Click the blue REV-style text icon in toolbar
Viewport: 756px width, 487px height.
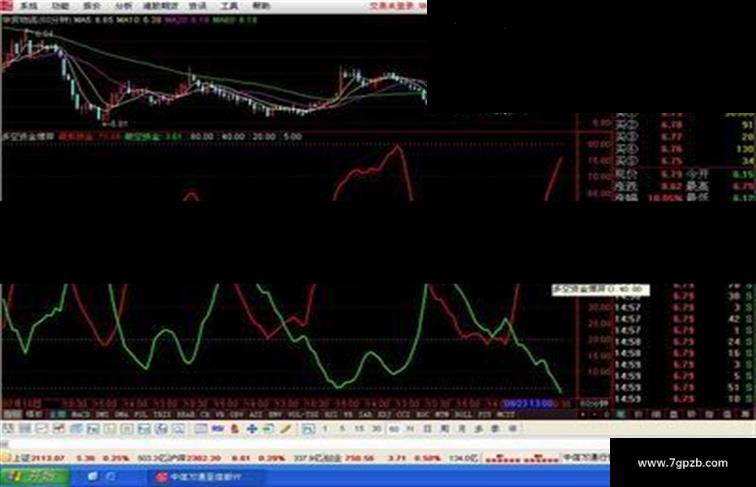tap(217, 429)
